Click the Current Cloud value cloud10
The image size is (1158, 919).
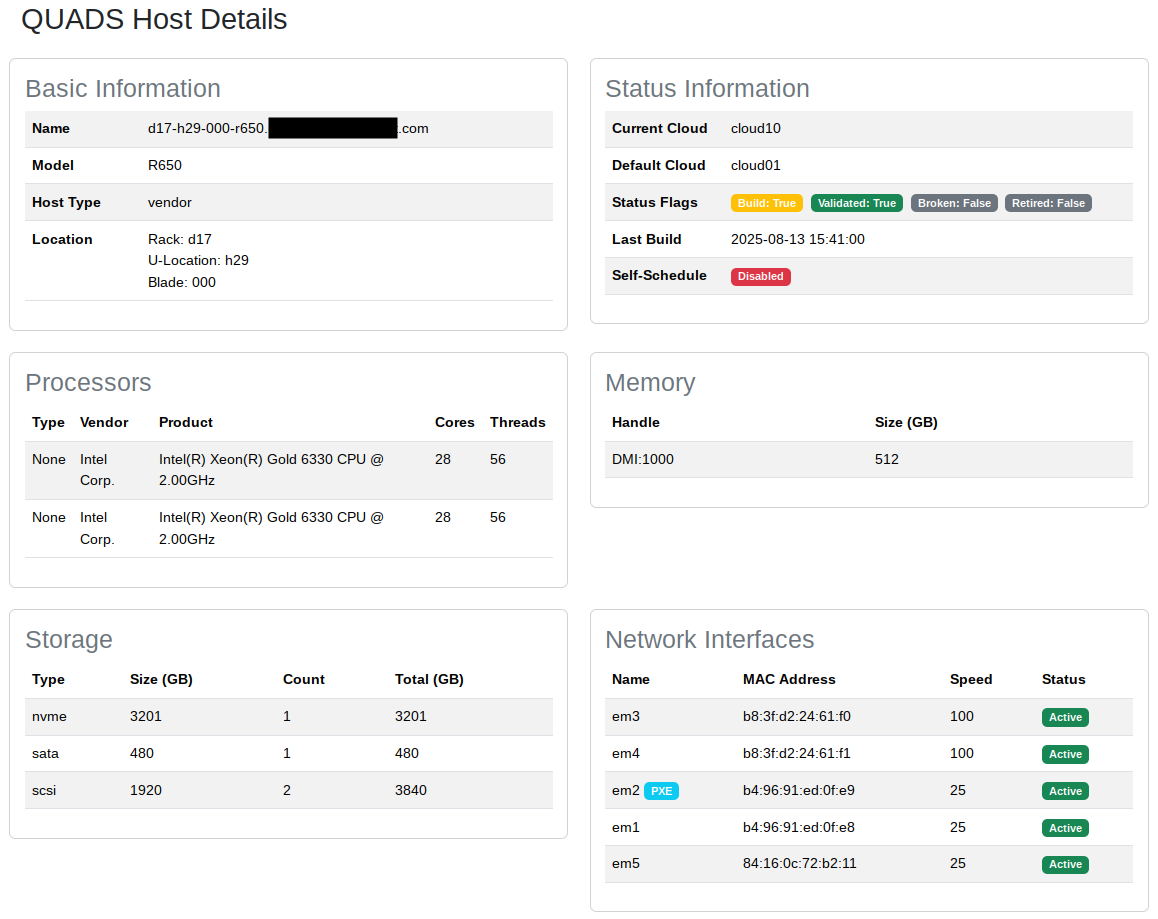coord(755,129)
